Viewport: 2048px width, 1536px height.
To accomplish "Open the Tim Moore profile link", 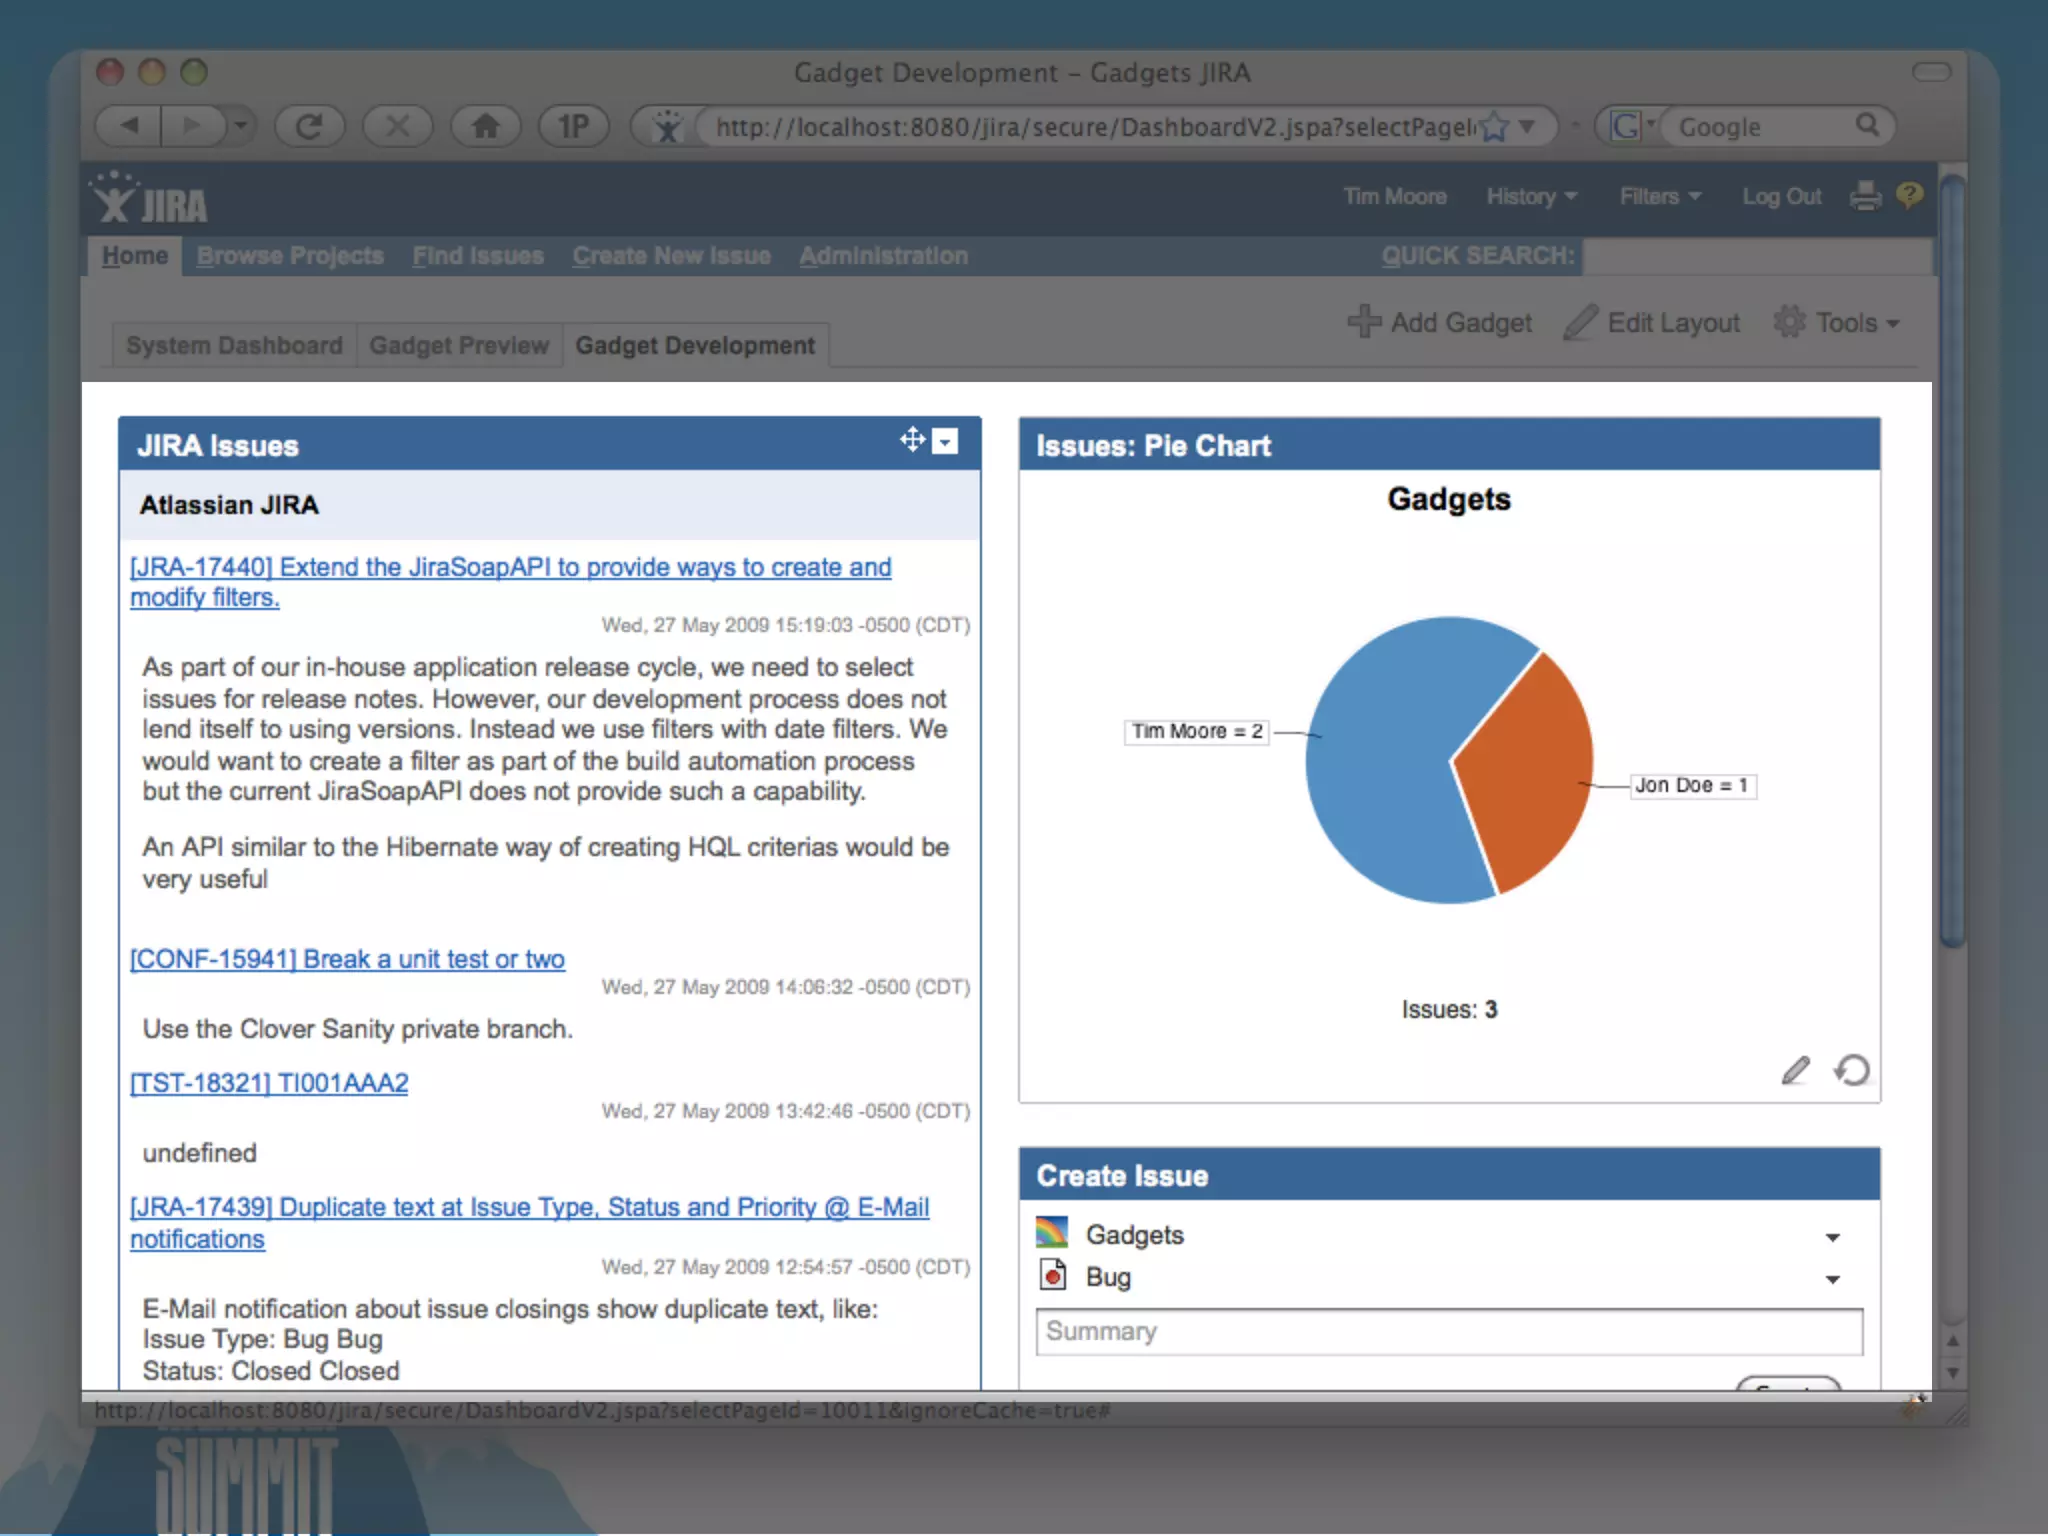I will [x=1394, y=196].
